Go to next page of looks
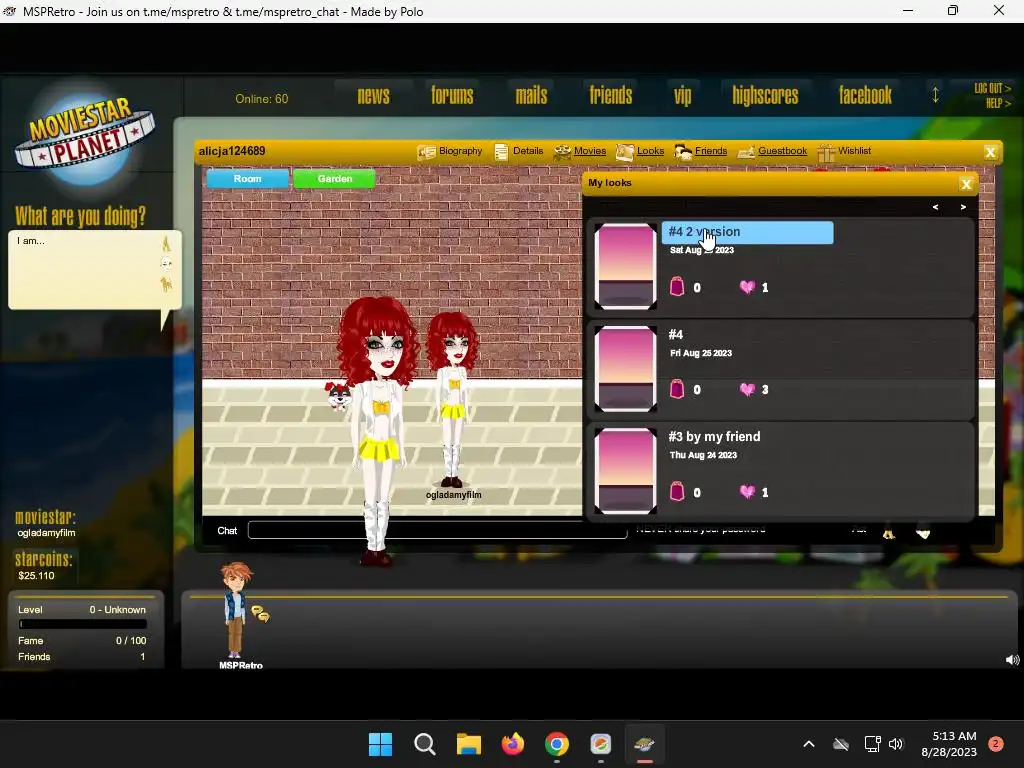 [x=963, y=207]
